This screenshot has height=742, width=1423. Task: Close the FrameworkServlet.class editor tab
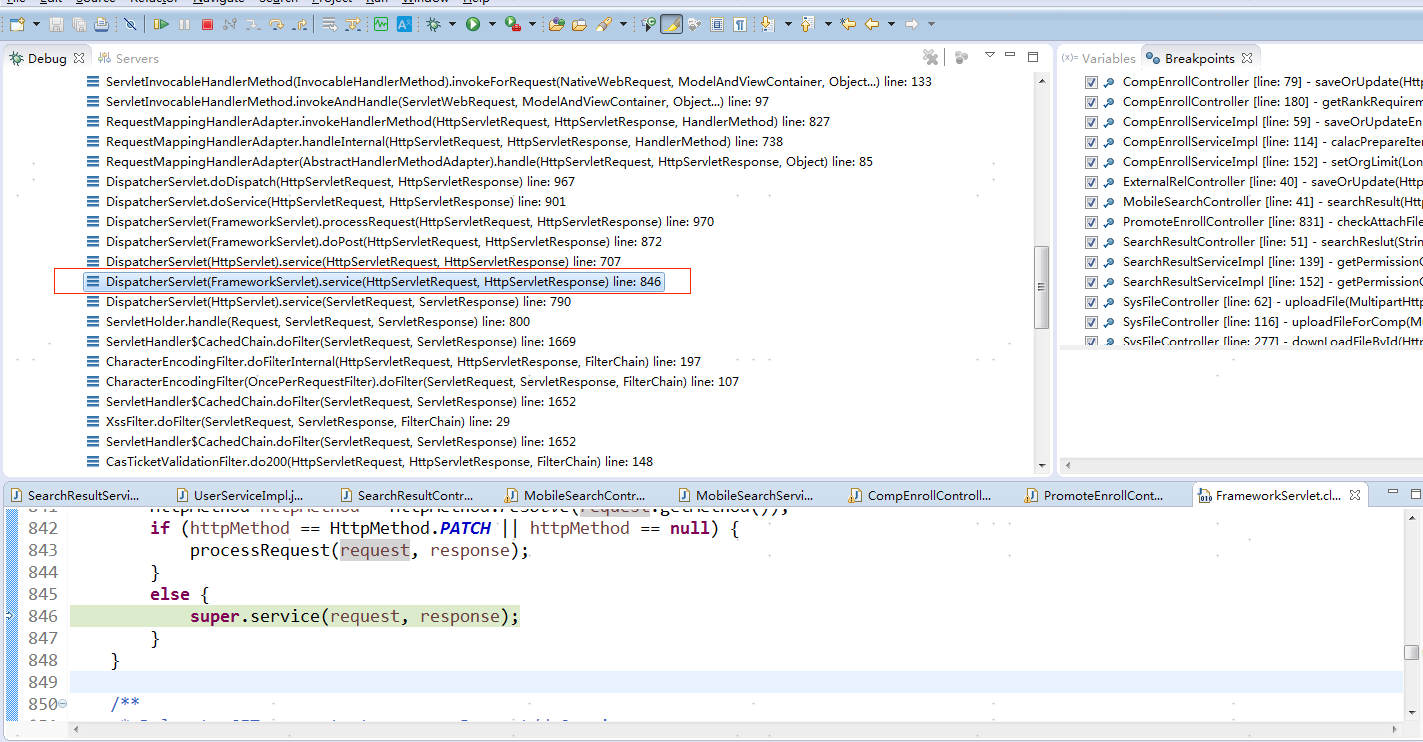pos(1356,495)
